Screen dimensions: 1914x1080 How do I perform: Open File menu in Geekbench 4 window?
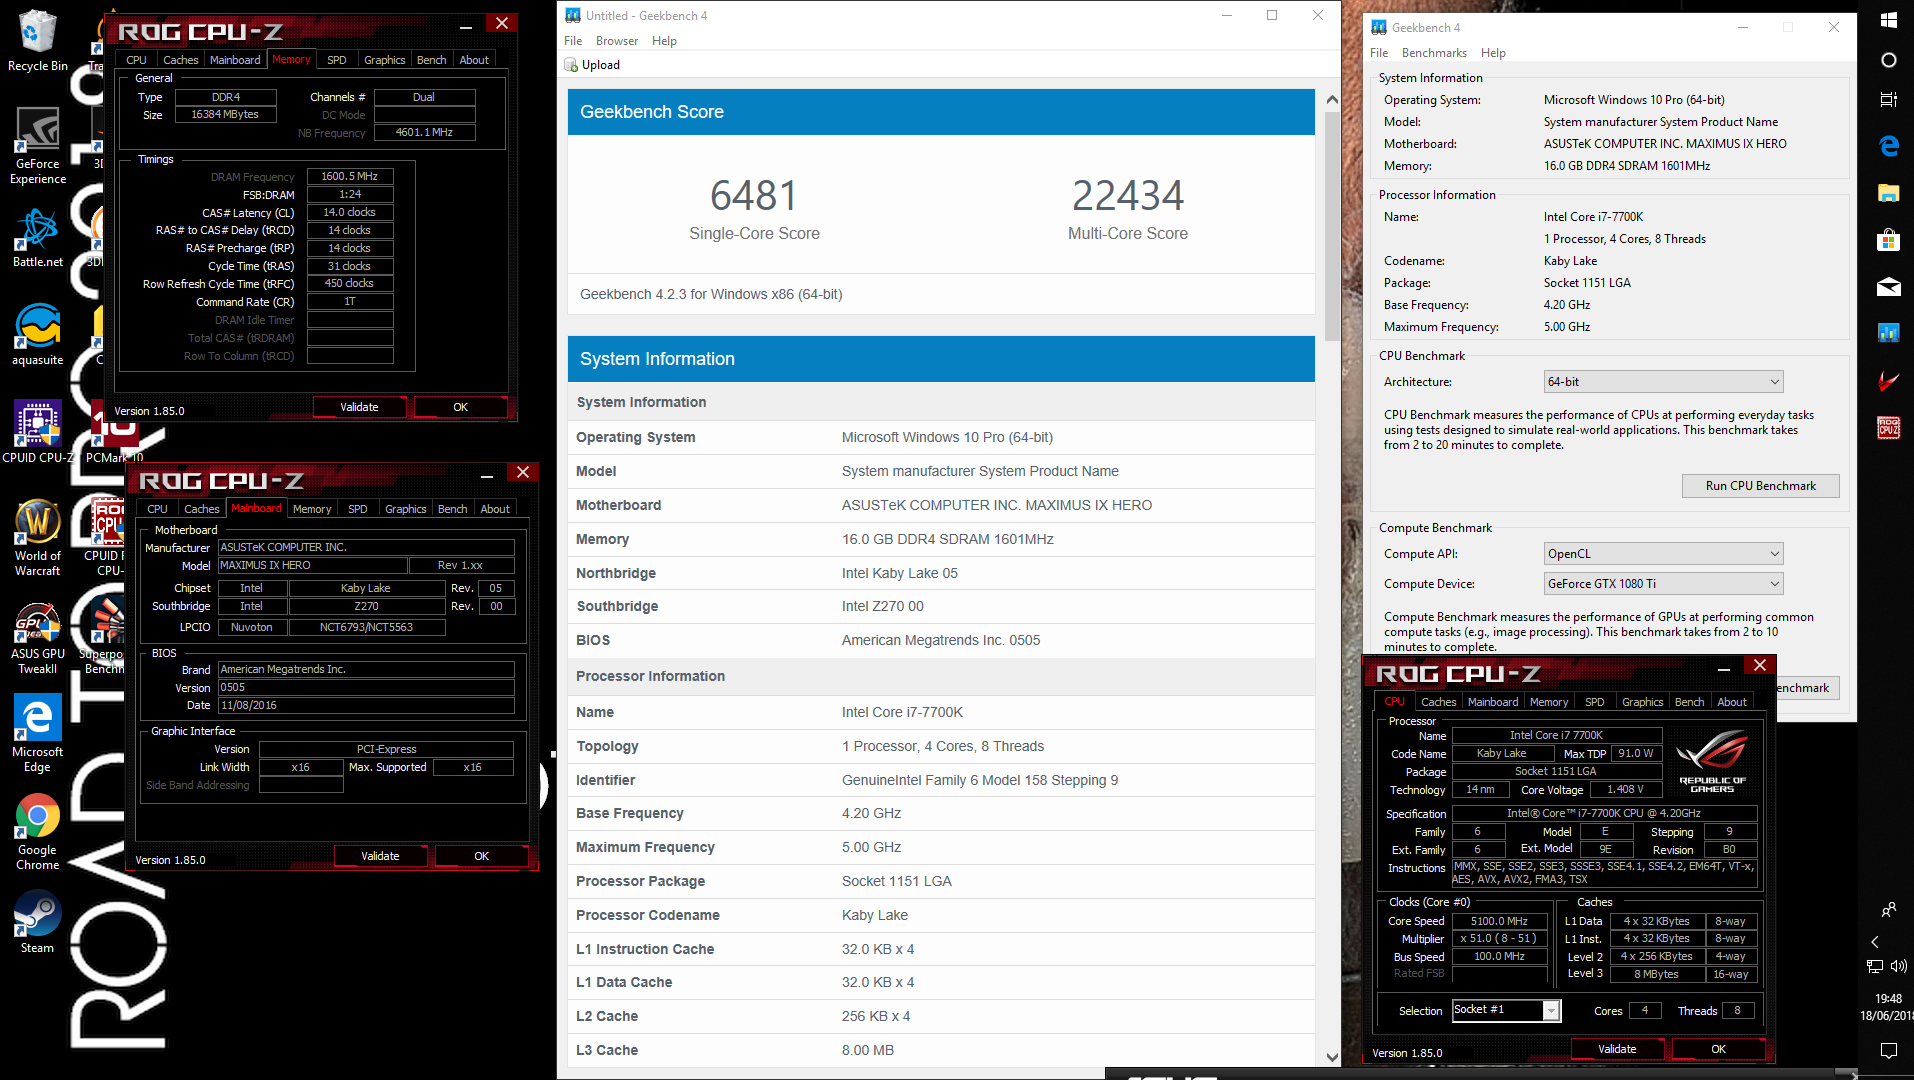click(1379, 53)
